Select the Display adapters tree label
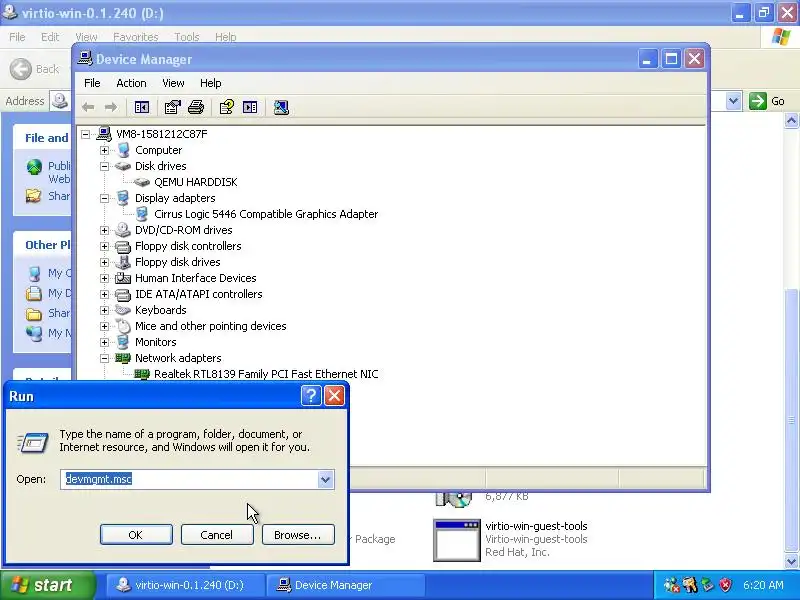The height and width of the screenshot is (600, 800). point(175,198)
